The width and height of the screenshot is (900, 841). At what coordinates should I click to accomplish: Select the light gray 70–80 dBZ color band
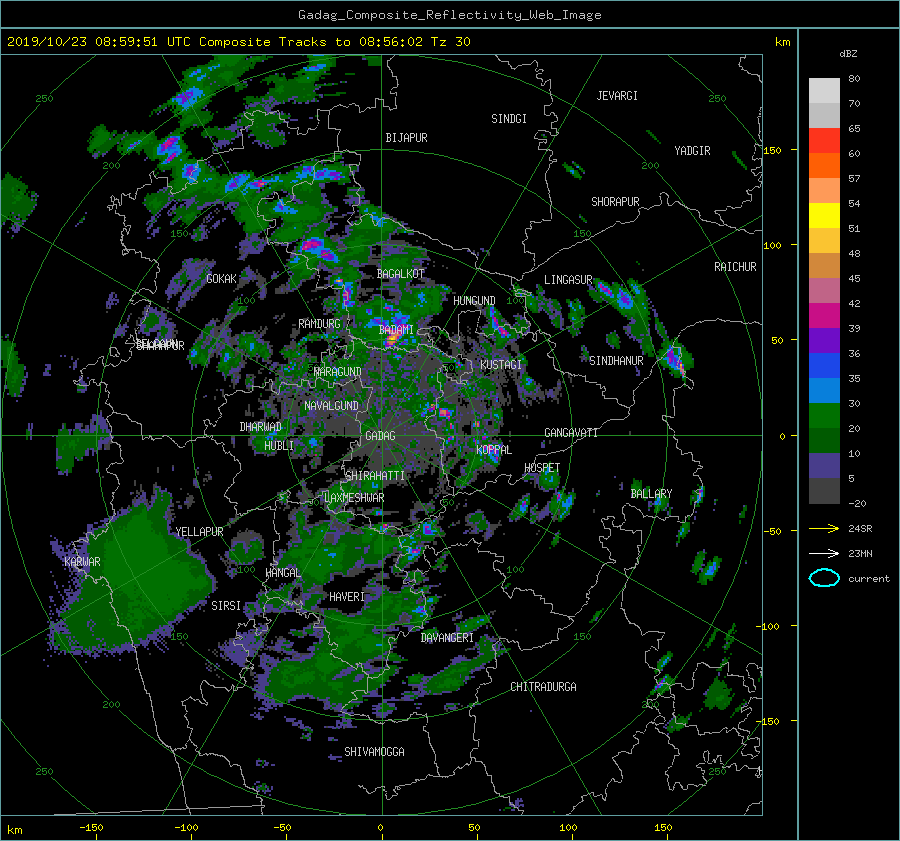pos(824,91)
